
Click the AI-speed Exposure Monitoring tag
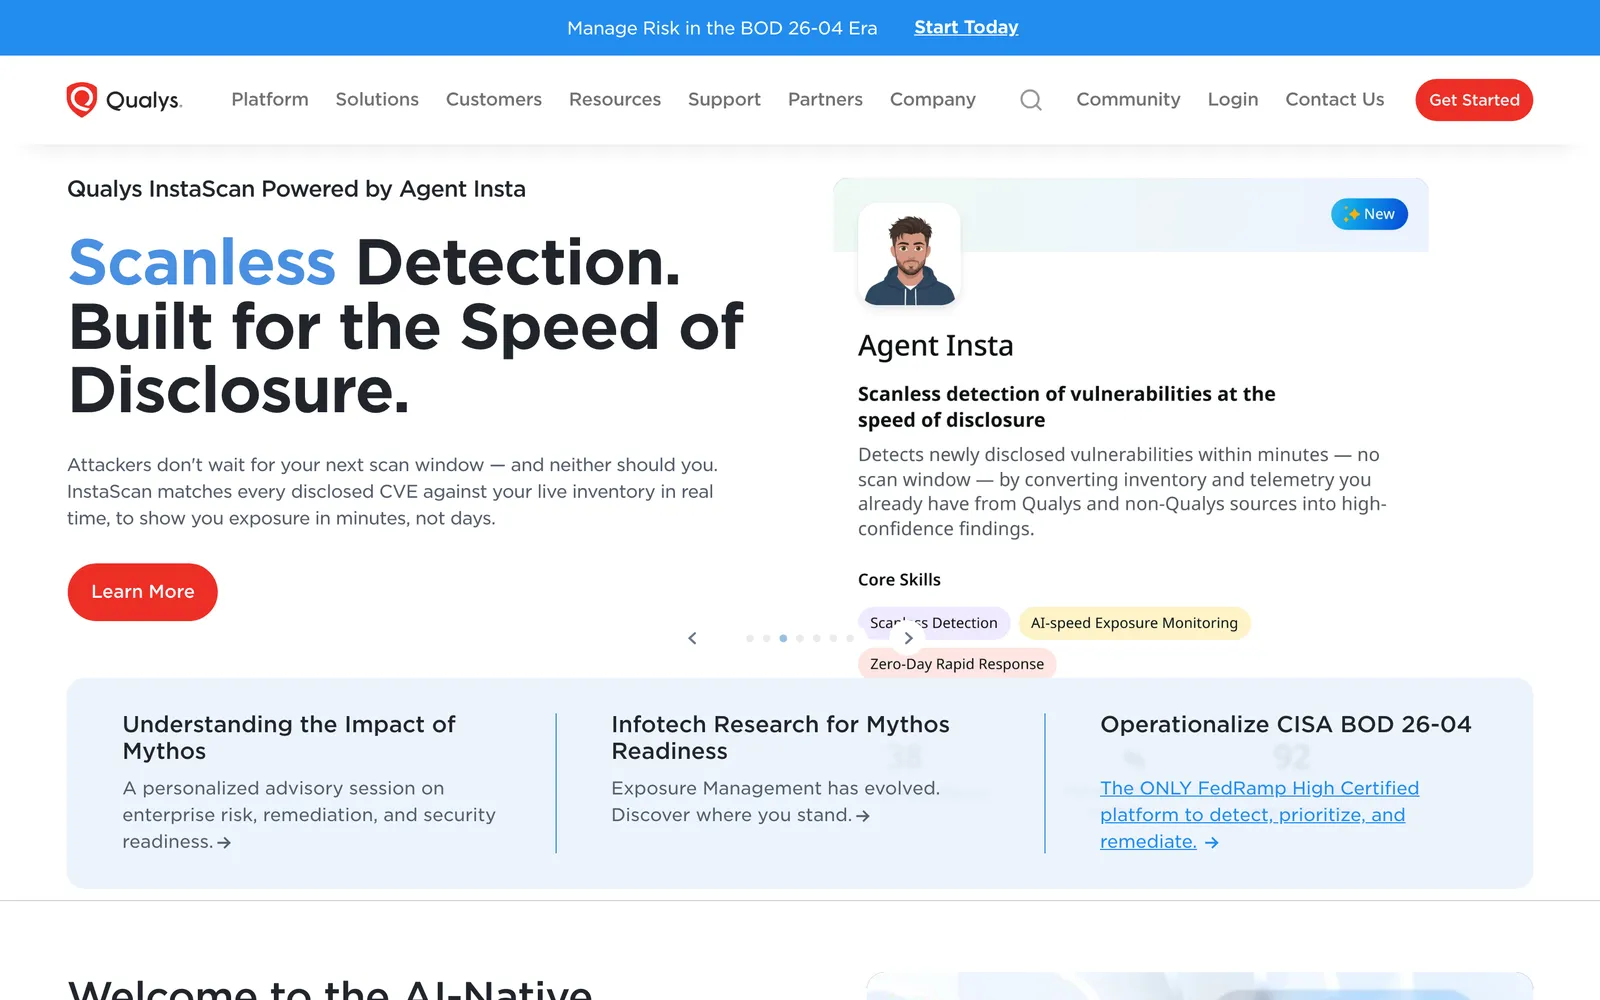click(x=1134, y=623)
